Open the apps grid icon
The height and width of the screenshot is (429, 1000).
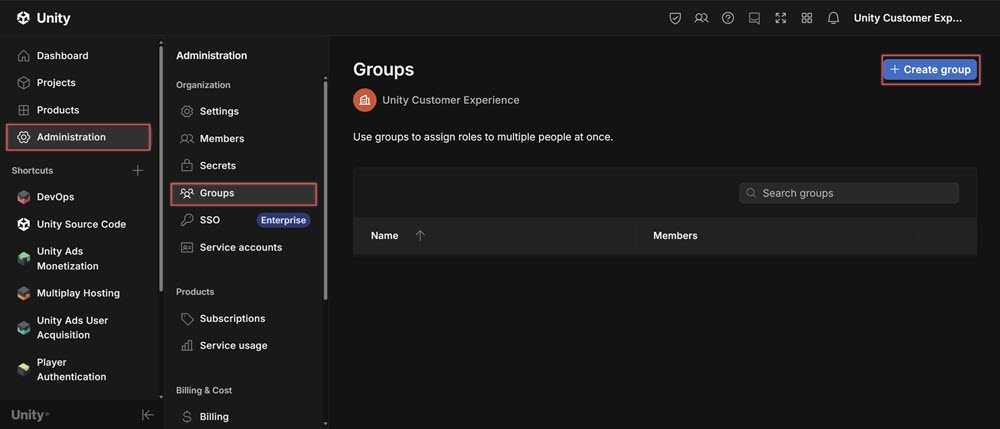pos(807,18)
